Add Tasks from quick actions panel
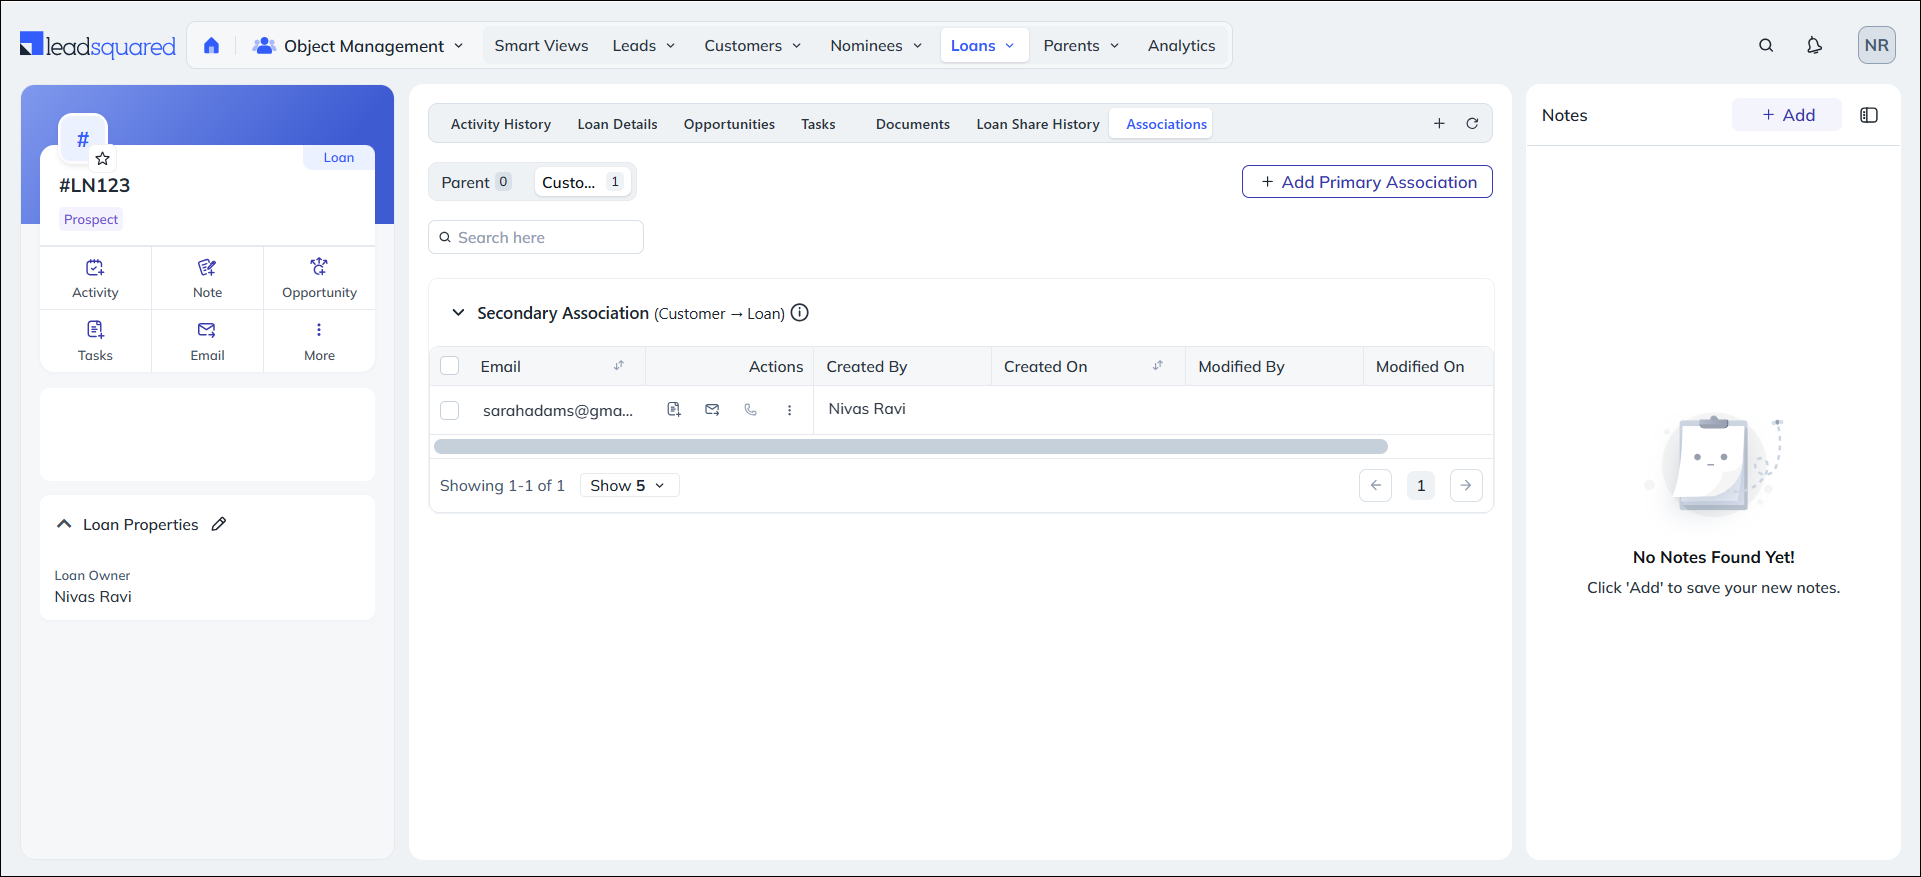Screen dimensions: 1921x877 click(95, 341)
